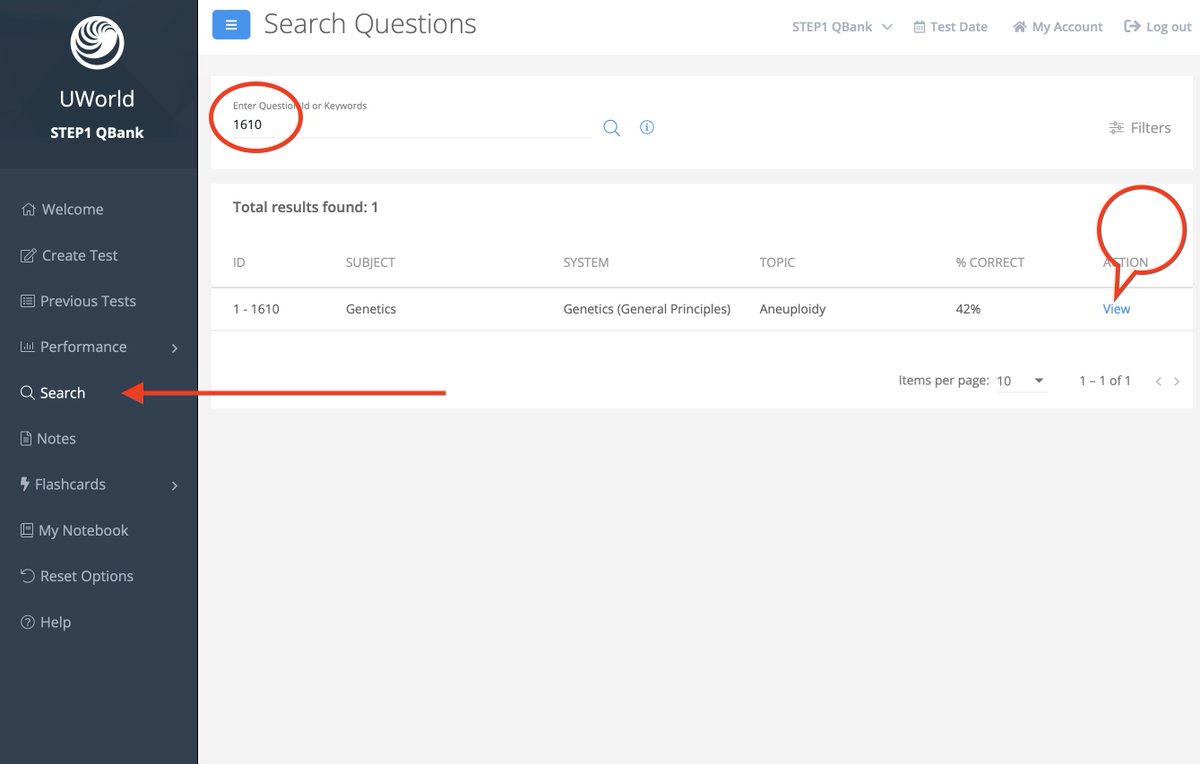The width and height of the screenshot is (1200, 764).
Task: Open the search info icon
Action: [647, 127]
